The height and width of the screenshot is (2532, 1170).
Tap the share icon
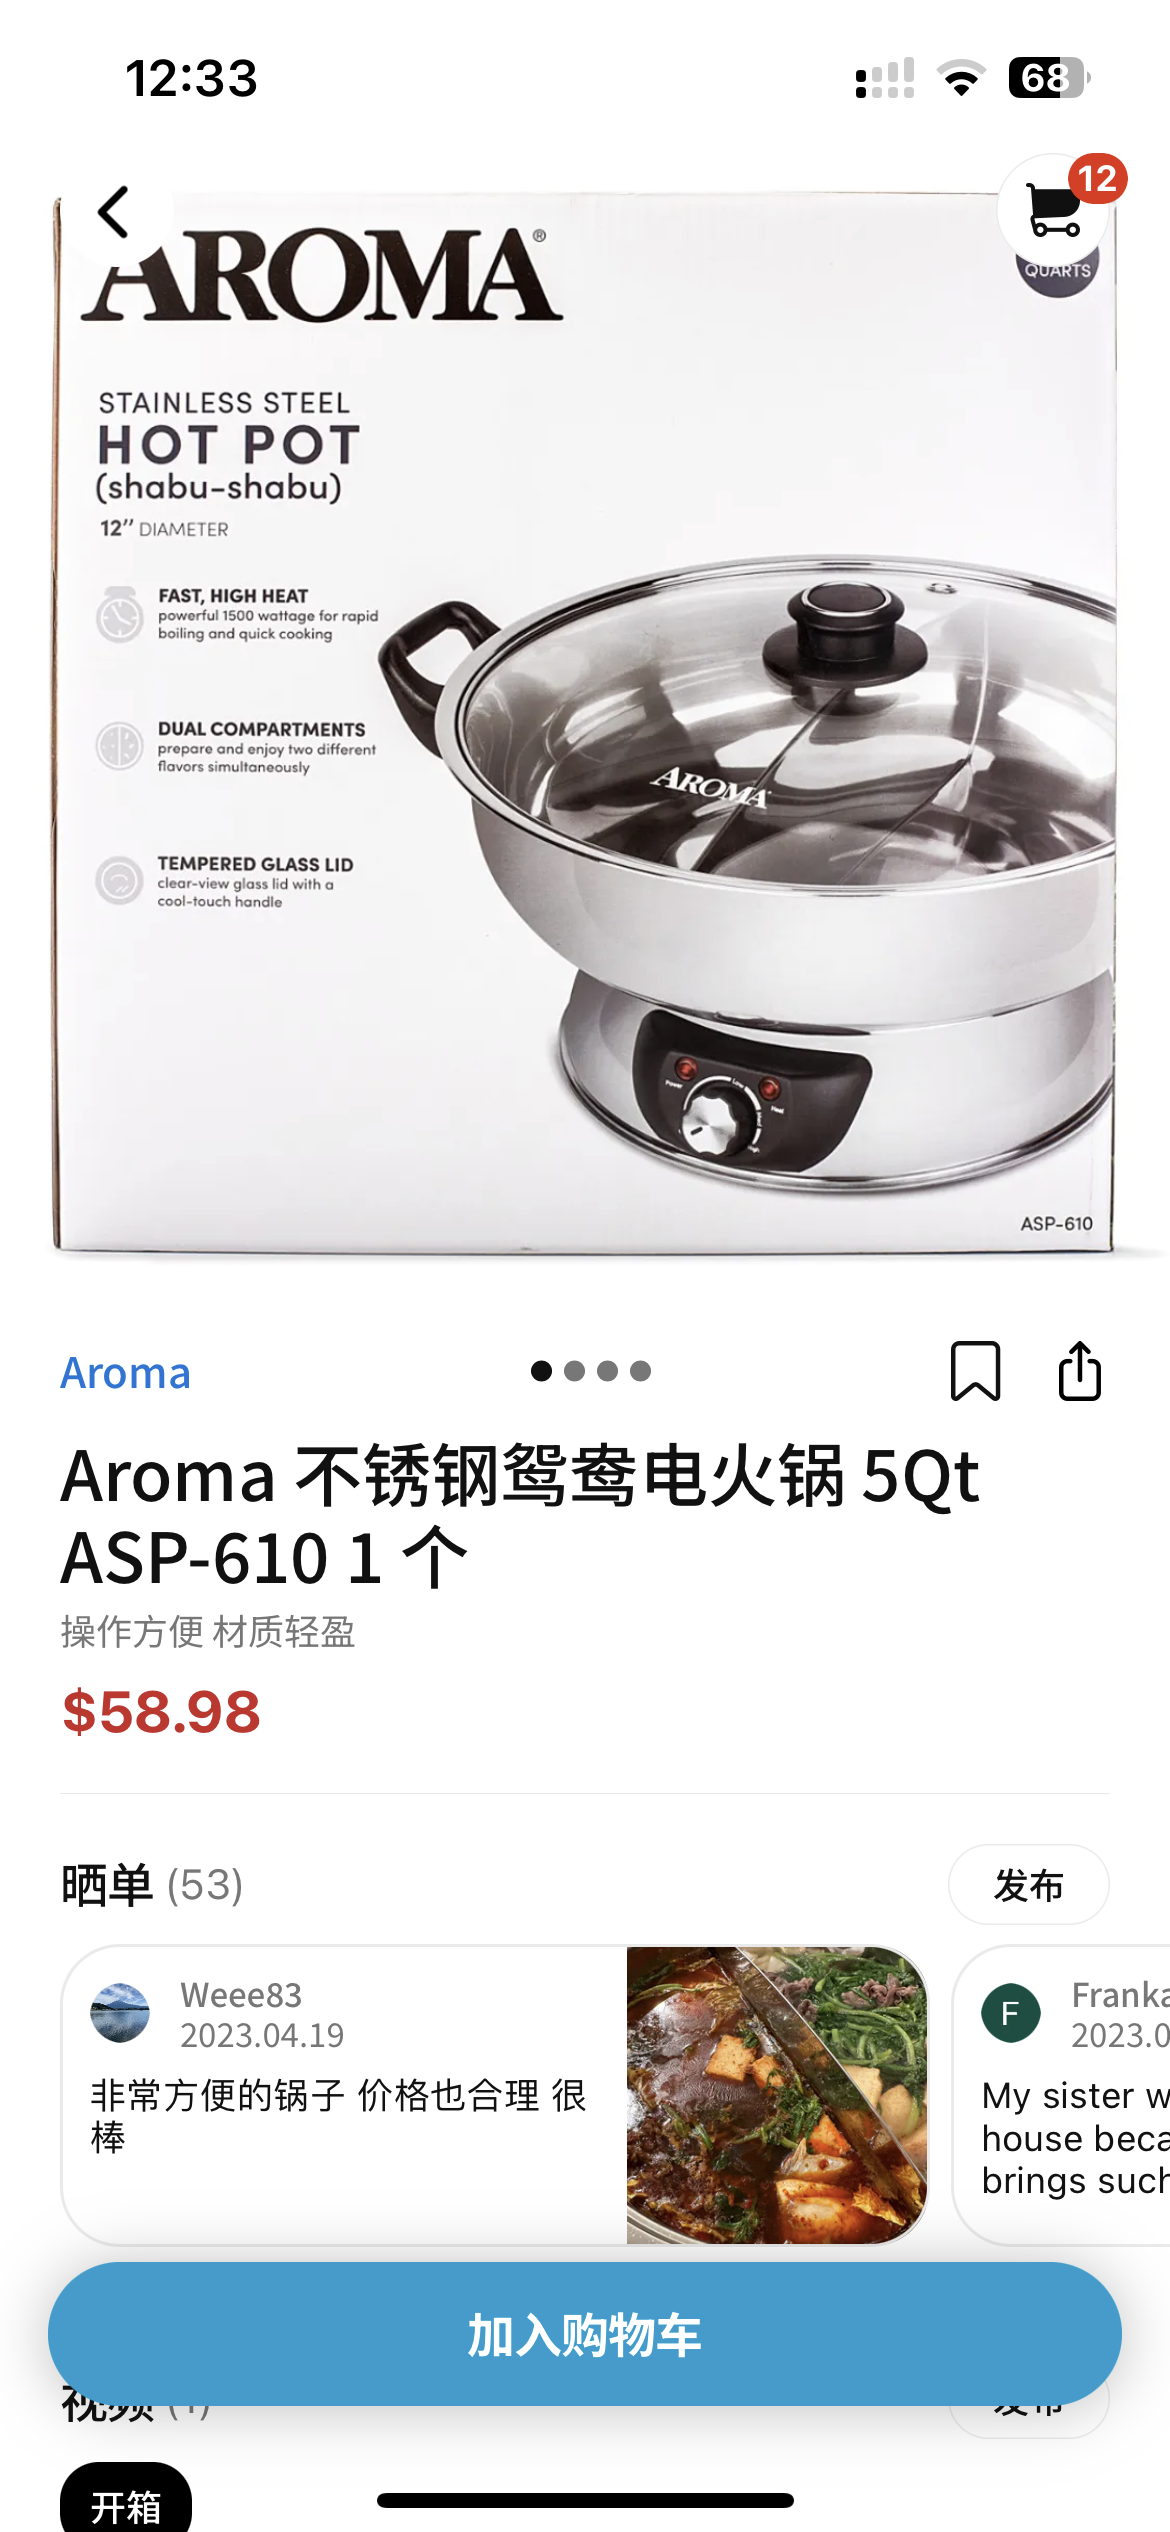(1080, 1371)
